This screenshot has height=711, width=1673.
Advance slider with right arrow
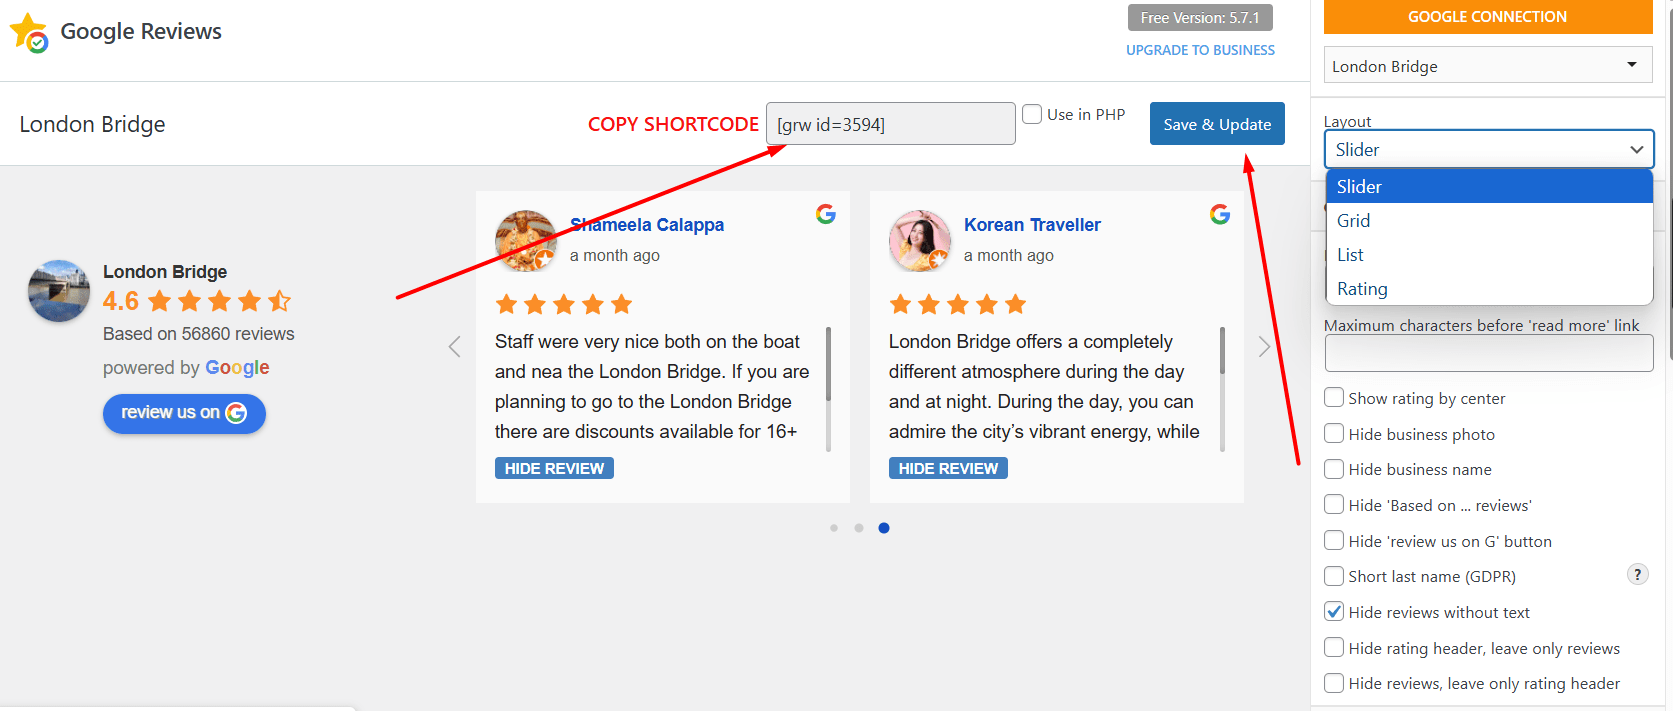(x=1264, y=347)
